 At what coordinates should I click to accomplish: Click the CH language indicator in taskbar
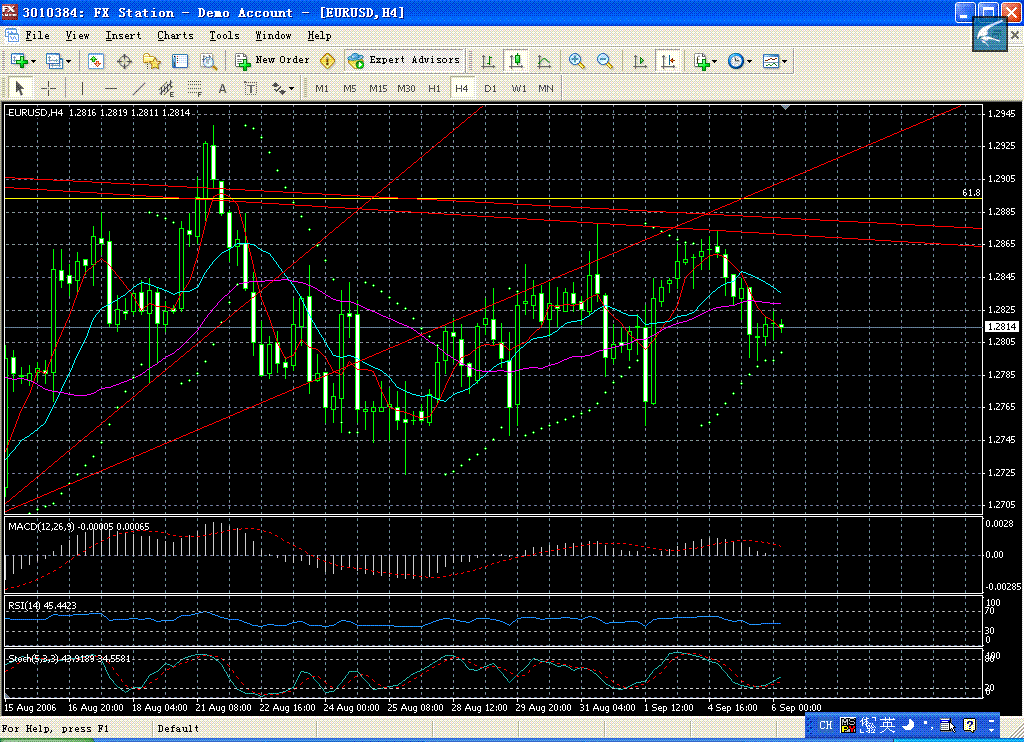pyautogui.click(x=826, y=725)
